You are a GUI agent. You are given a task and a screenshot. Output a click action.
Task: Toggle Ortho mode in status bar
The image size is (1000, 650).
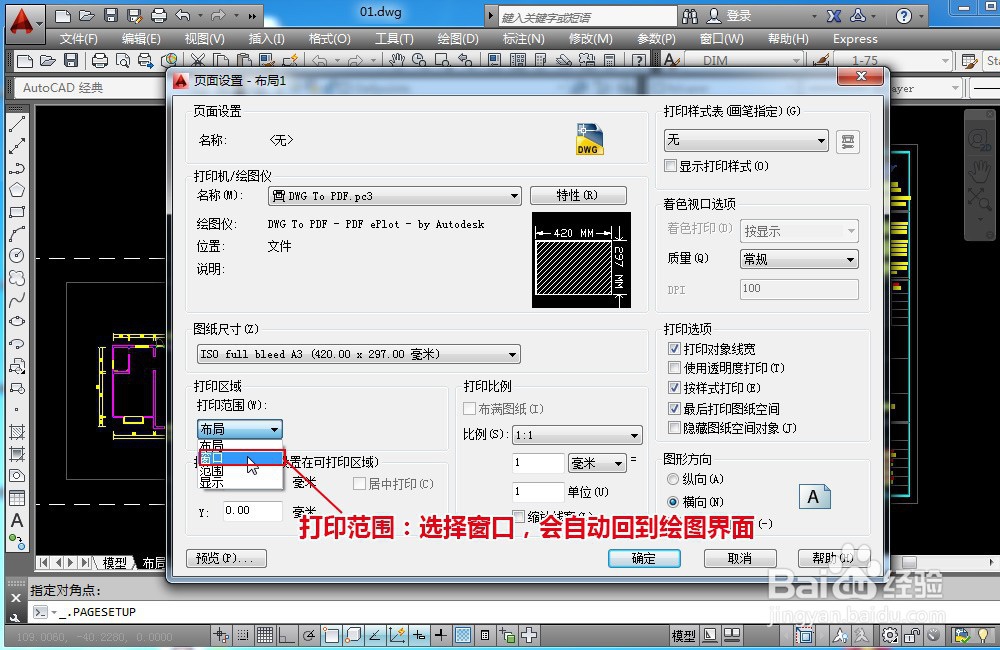point(286,635)
